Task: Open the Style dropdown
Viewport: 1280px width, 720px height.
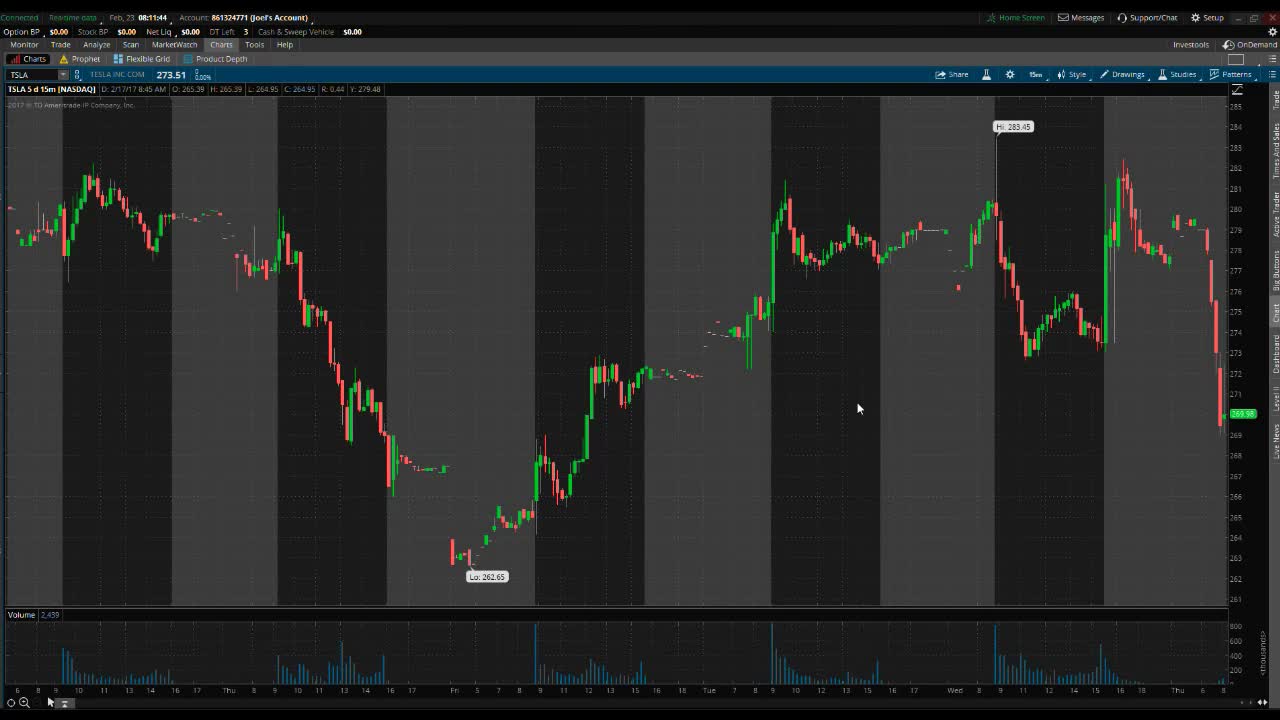Action: pyautogui.click(x=1072, y=74)
